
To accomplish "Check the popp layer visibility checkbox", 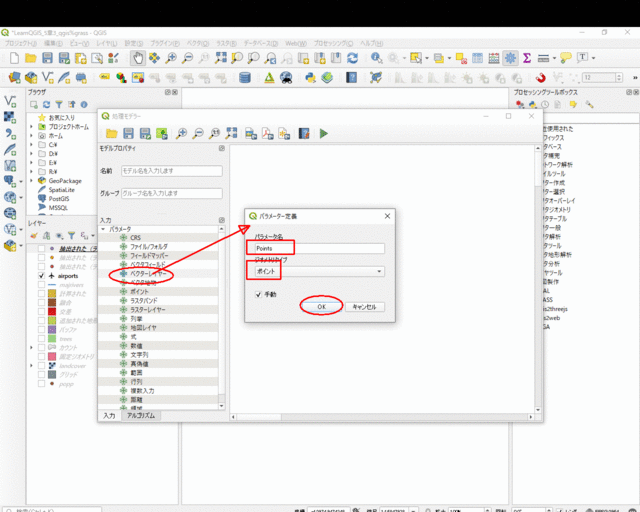I will (x=41, y=383).
